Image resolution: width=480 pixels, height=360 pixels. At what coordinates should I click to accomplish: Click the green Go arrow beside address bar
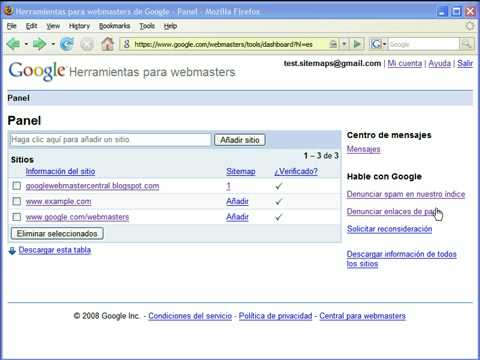(357, 44)
